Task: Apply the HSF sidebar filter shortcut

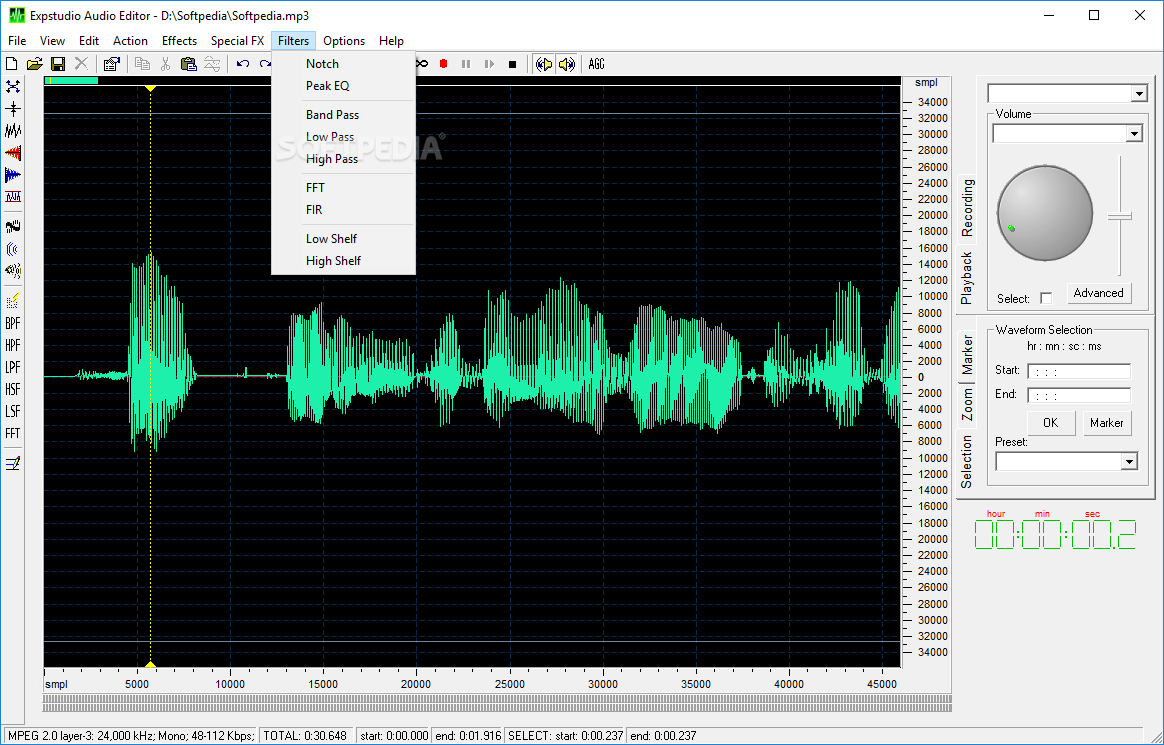Action: click(x=13, y=390)
